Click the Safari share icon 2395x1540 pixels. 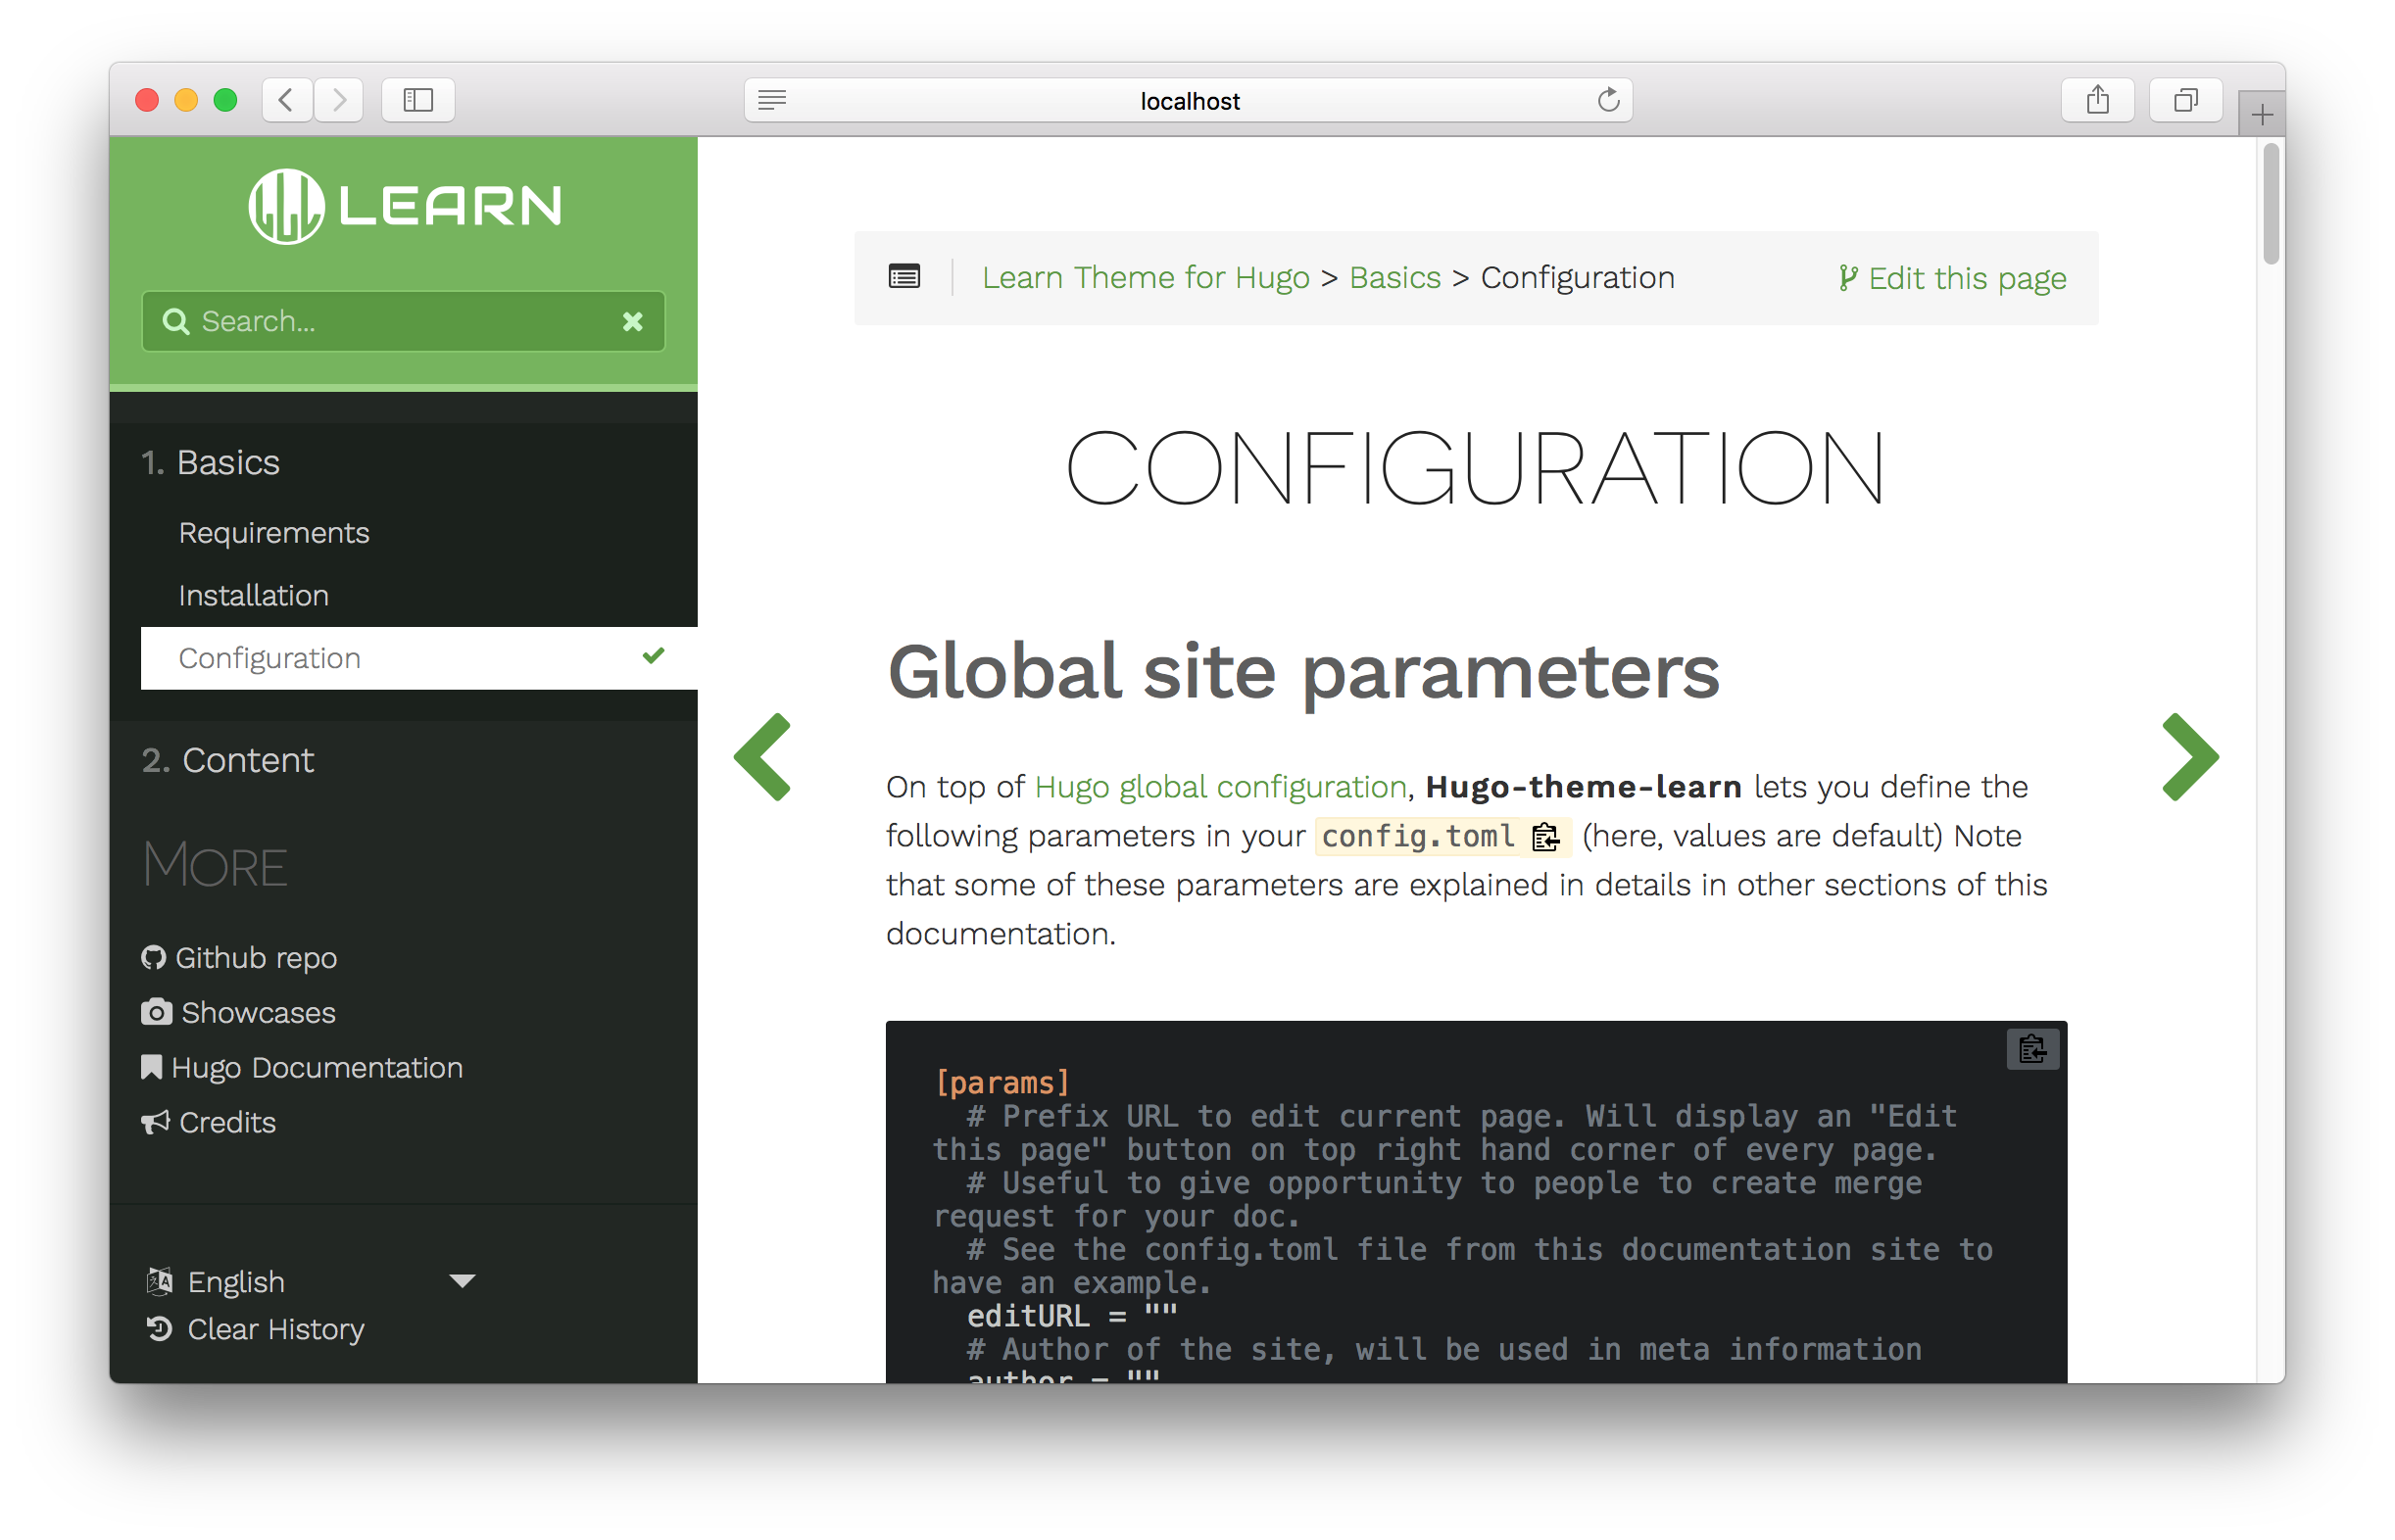(2097, 100)
